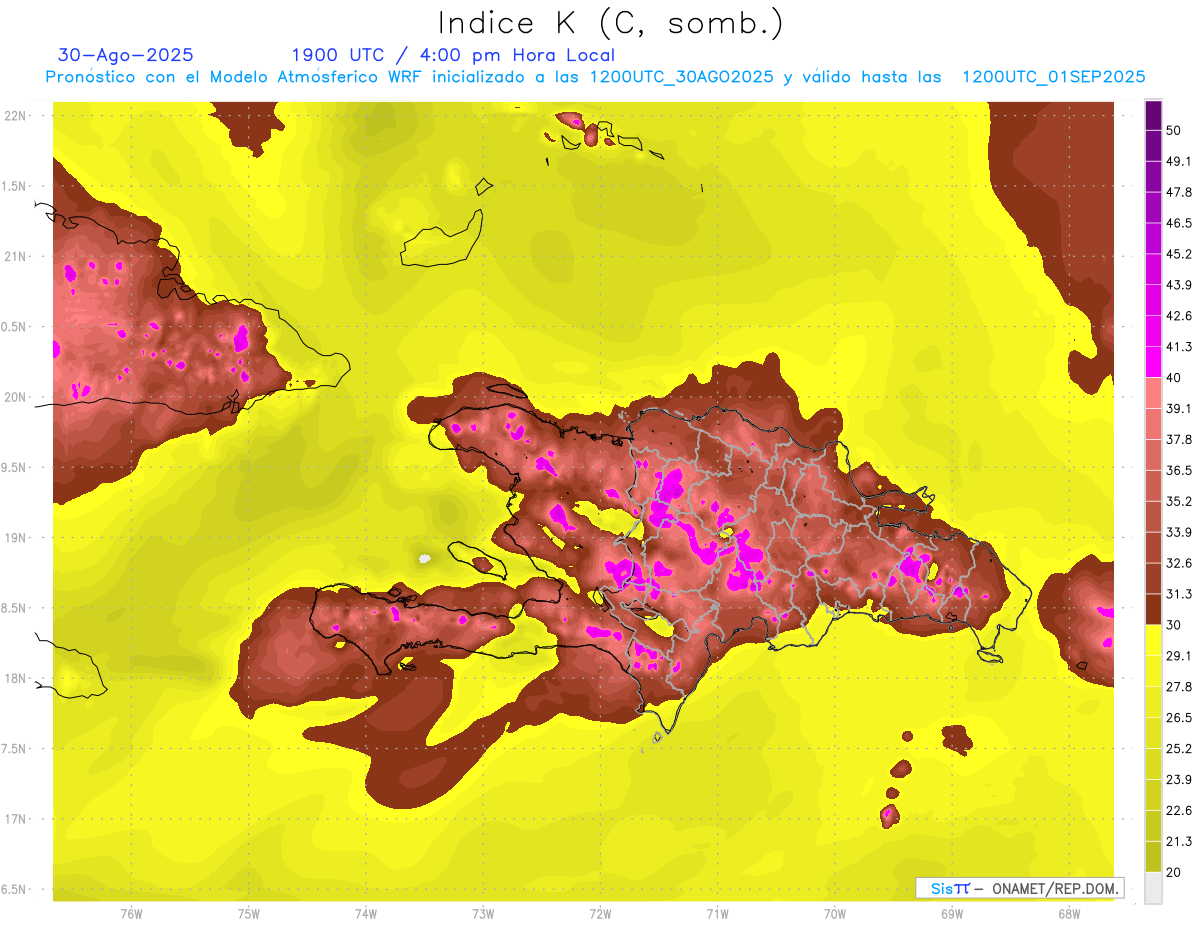The height and width of the screenshot is (927, 1200).
Task: Click the color bar value "25.2"
Action: pos(1178,749)
